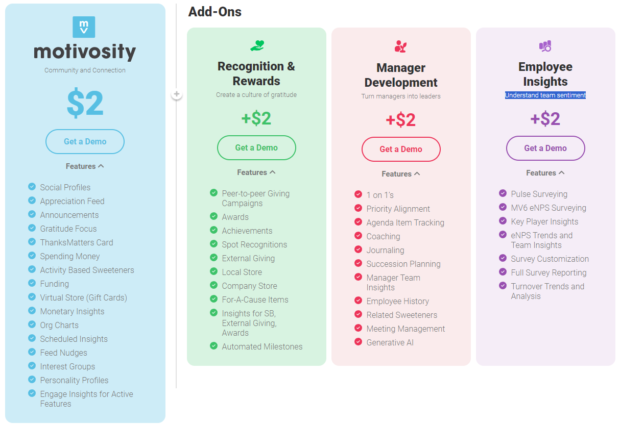Click the purple check next to Survey Customization

coord(502,258)
